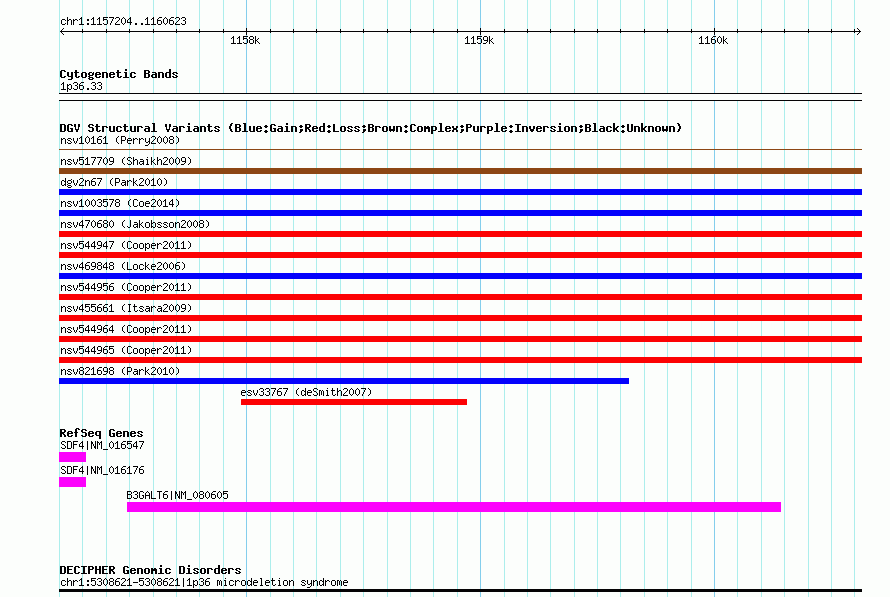Click the nsv544956 (Cooper2011) label
Image resolution: width=890 pixels, height=597 pixels.
126,287
